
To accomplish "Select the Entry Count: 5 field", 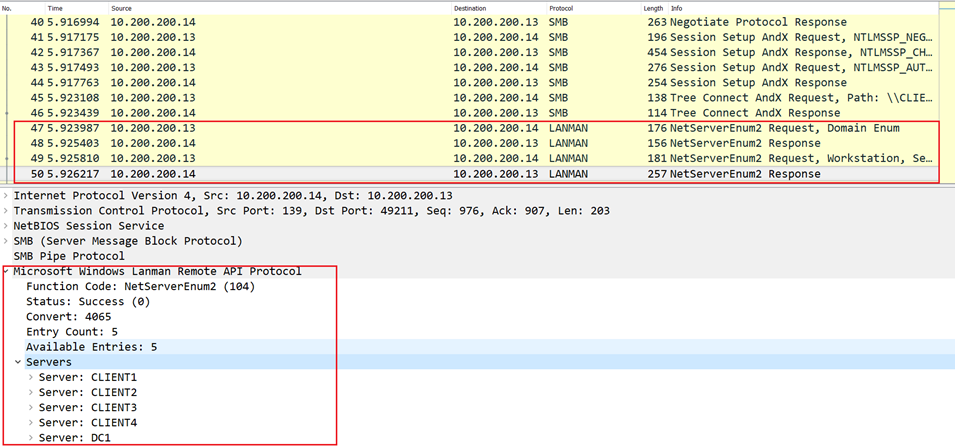I will pos(70,332).
